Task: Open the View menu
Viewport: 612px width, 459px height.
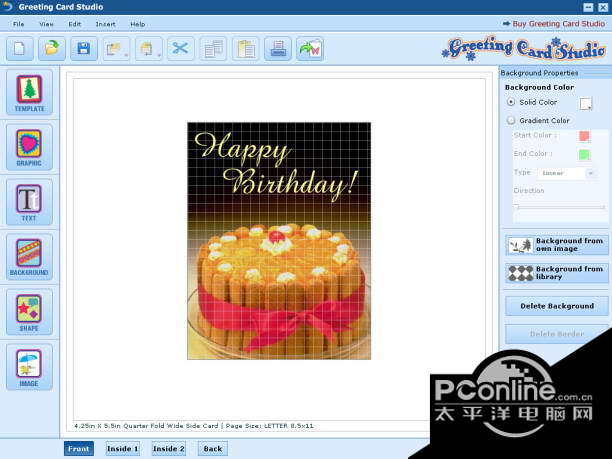Action: coord(46,24)
